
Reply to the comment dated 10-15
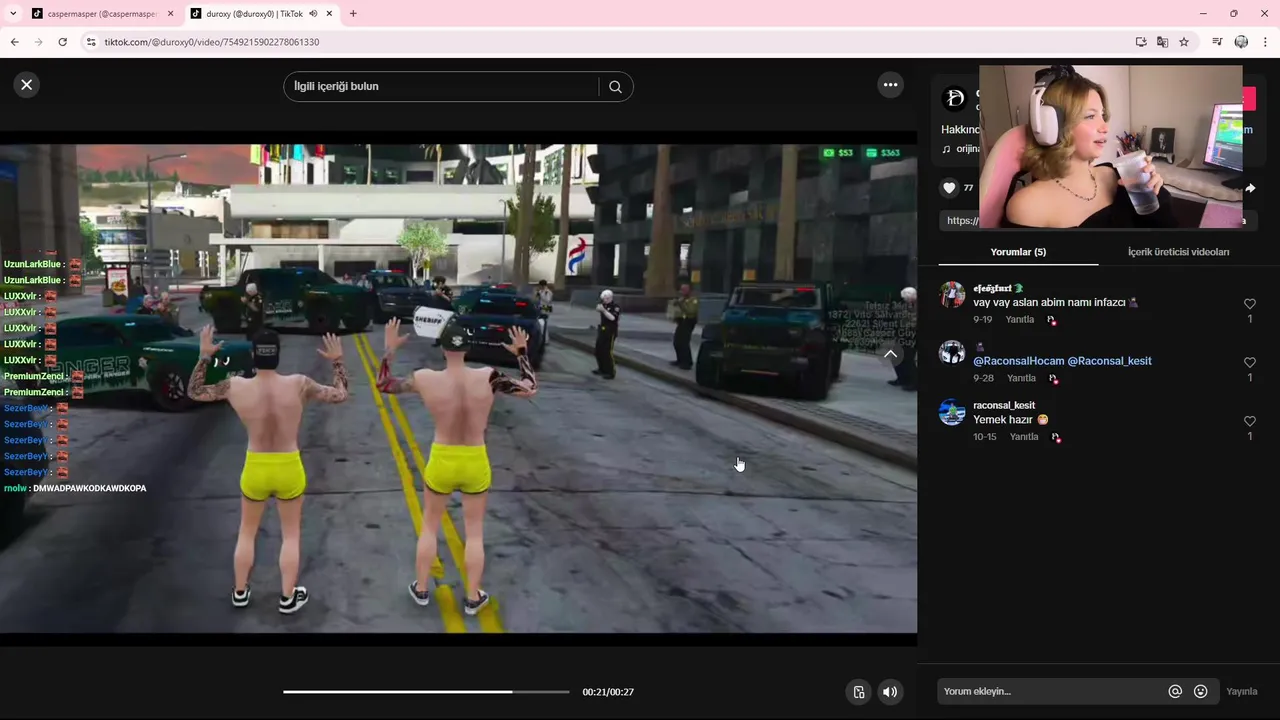pyautogui.click(x=1024, y=437)
